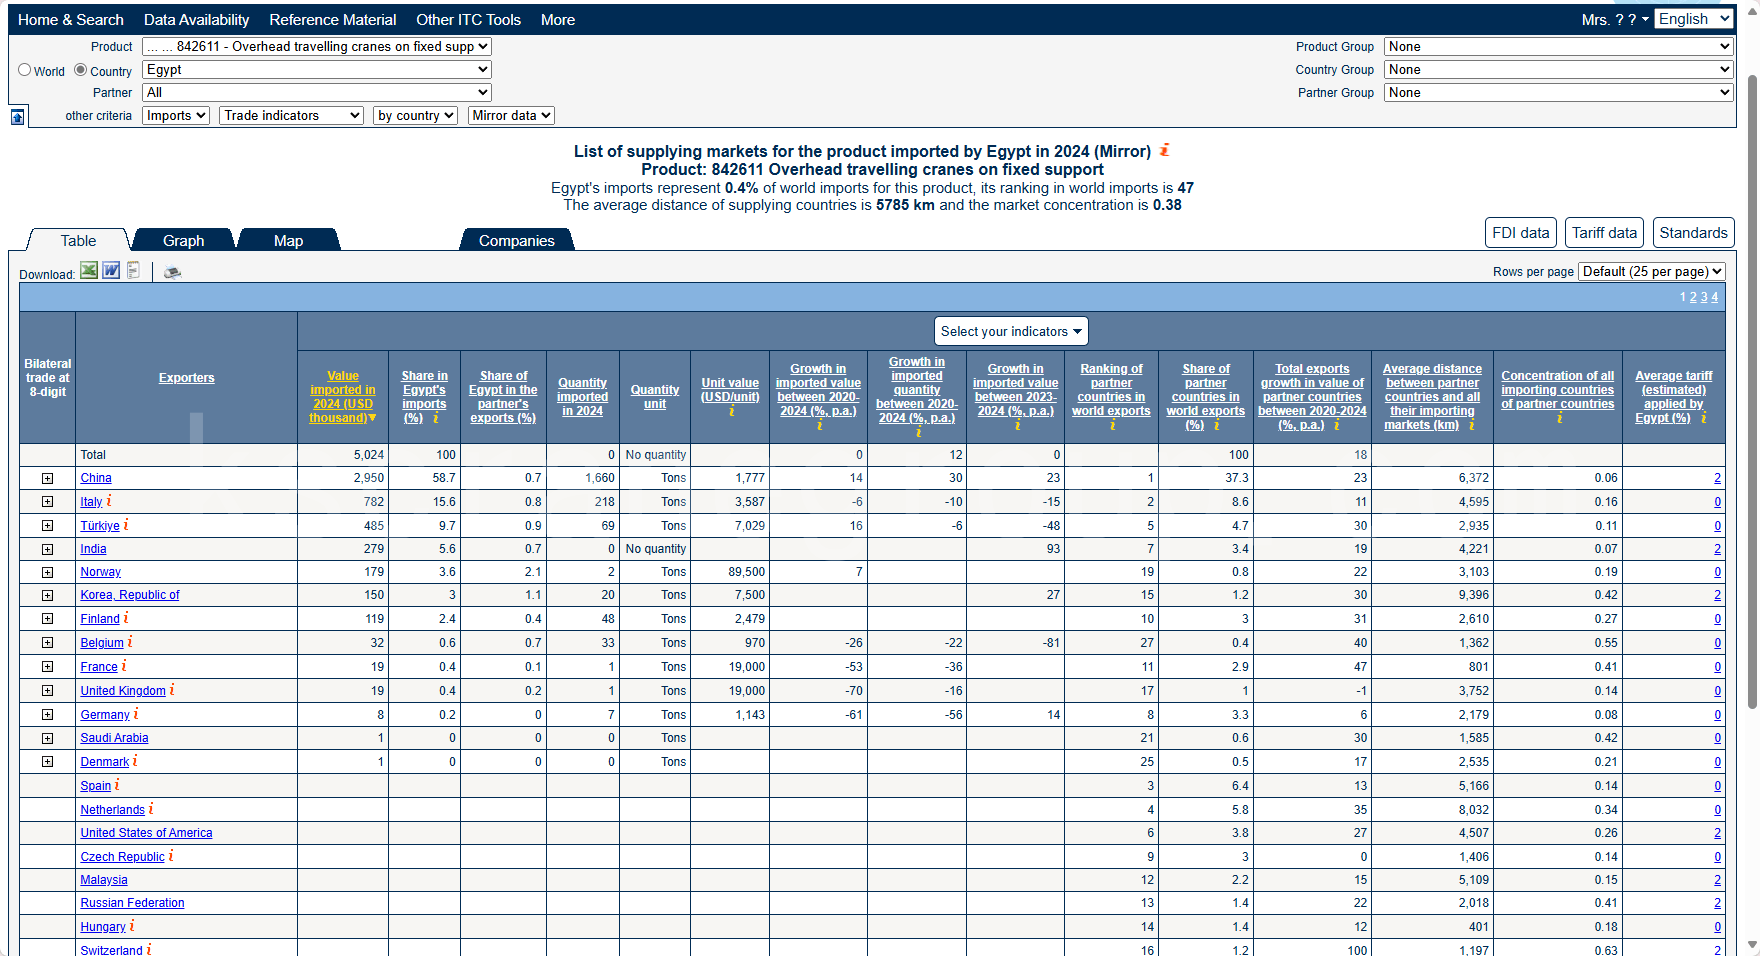Viewport: 1760px width, 956px height.
Task: Select the World radio button
Action: pyautogui.click(x=25, y=70)
